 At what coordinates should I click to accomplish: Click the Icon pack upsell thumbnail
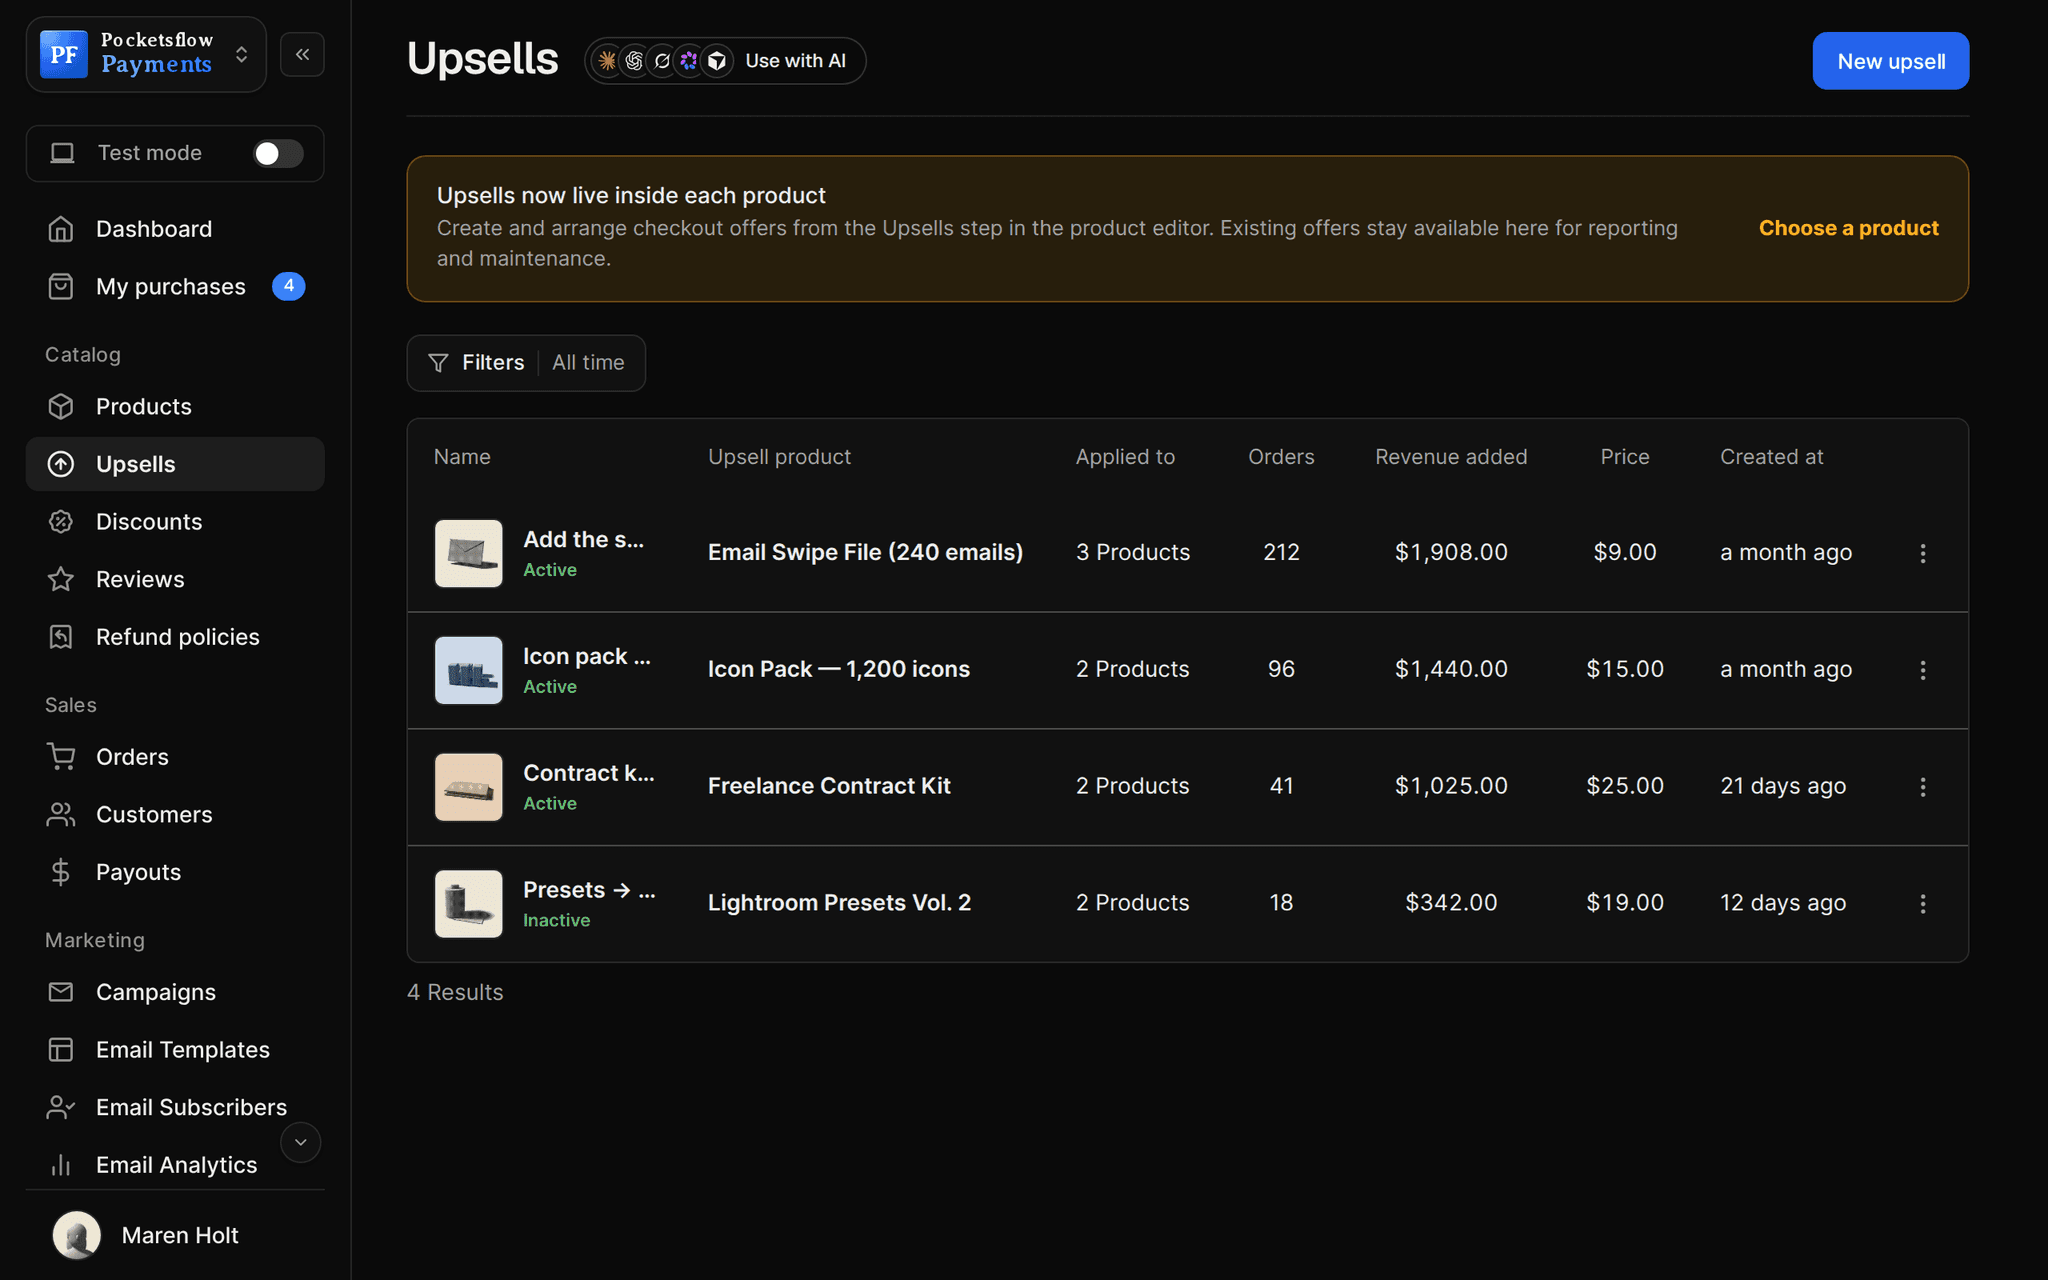[468, 670]
